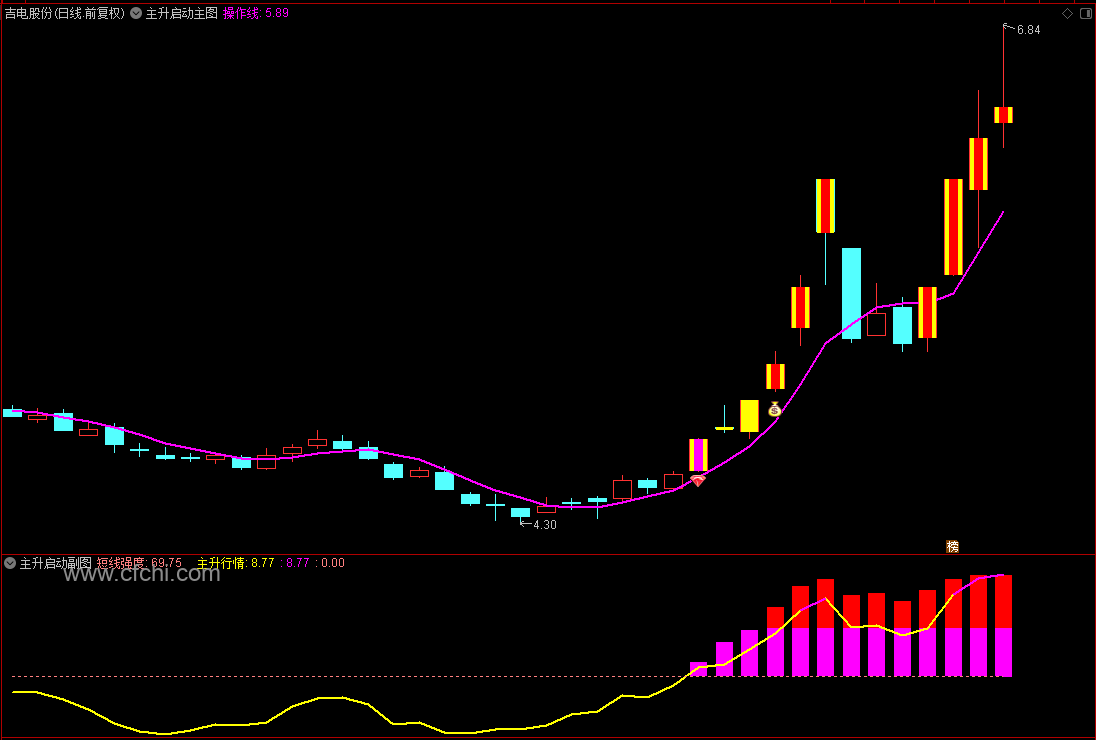Click the diamond marker icon at top right
1096x740 pixels.
1067,13
